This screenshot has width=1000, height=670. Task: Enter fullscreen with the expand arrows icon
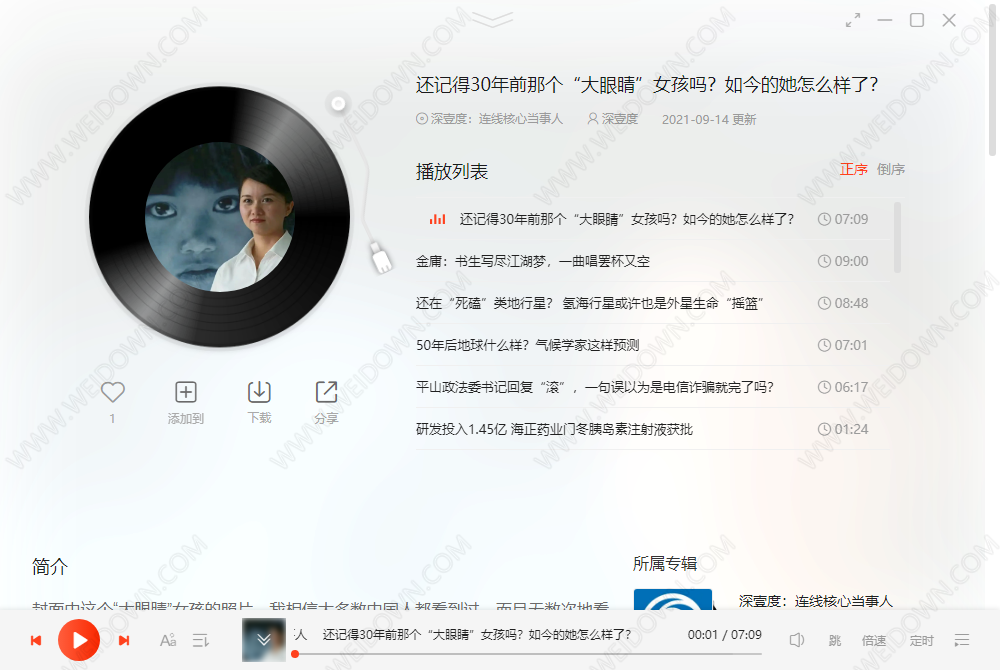tap(853, 20)
